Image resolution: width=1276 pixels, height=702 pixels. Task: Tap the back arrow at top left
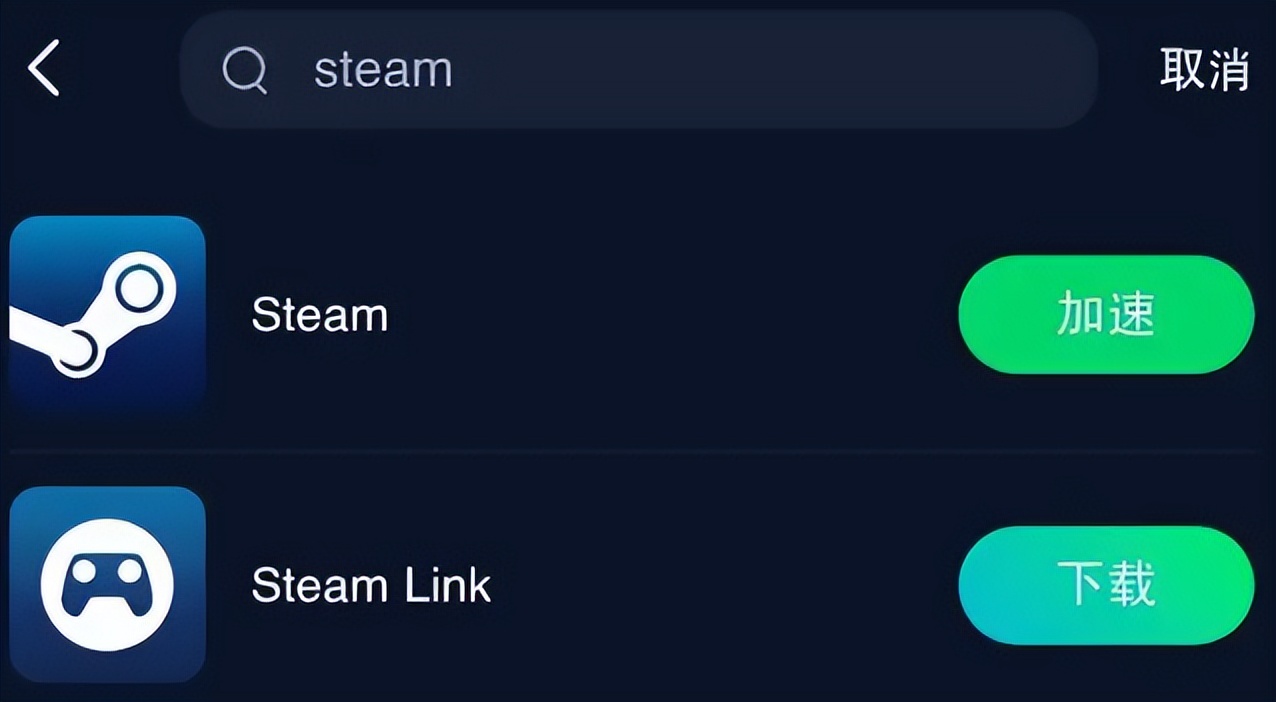(42, 70)
